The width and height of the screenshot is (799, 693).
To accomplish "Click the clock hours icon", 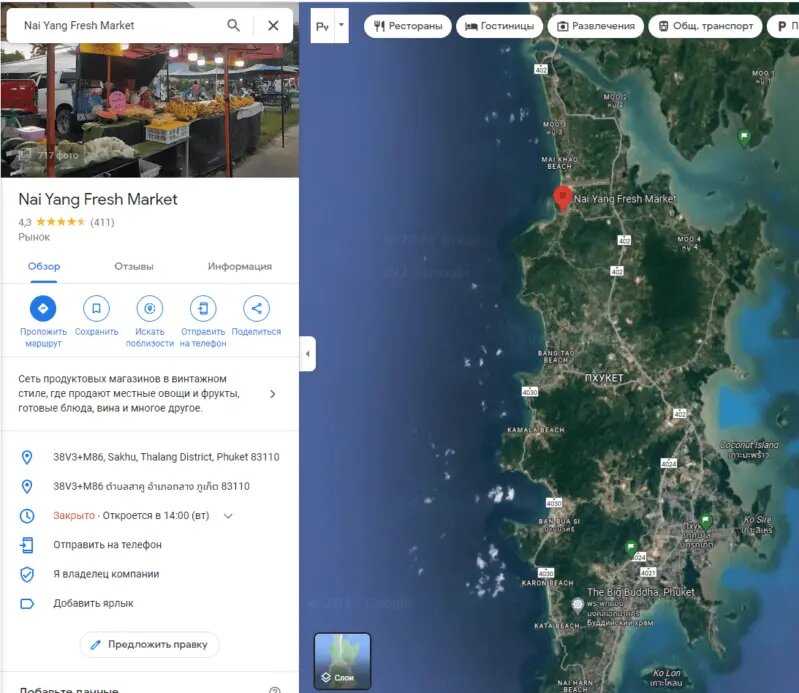I will (27, 516).
